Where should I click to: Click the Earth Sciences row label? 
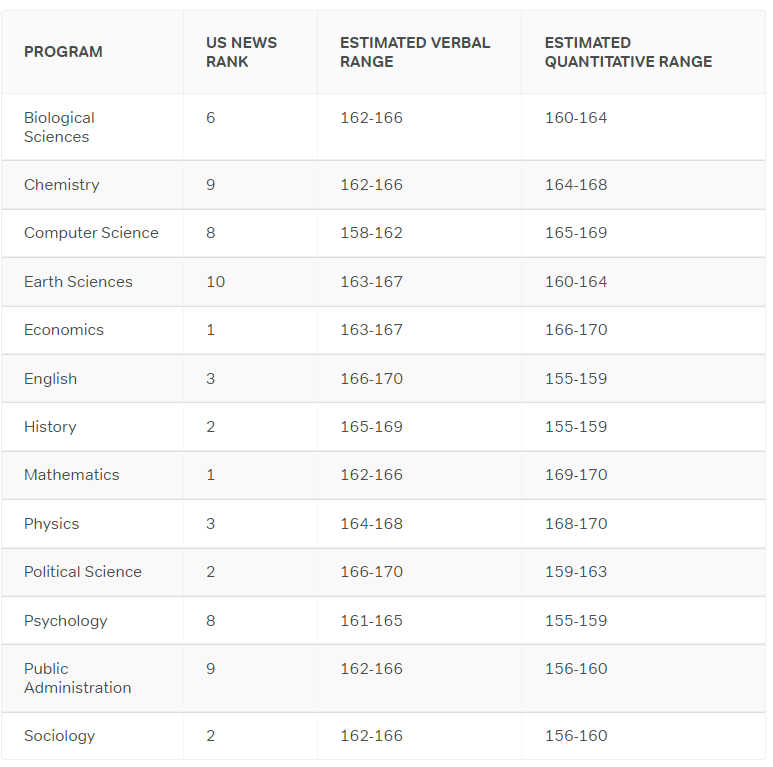(78, 281)
